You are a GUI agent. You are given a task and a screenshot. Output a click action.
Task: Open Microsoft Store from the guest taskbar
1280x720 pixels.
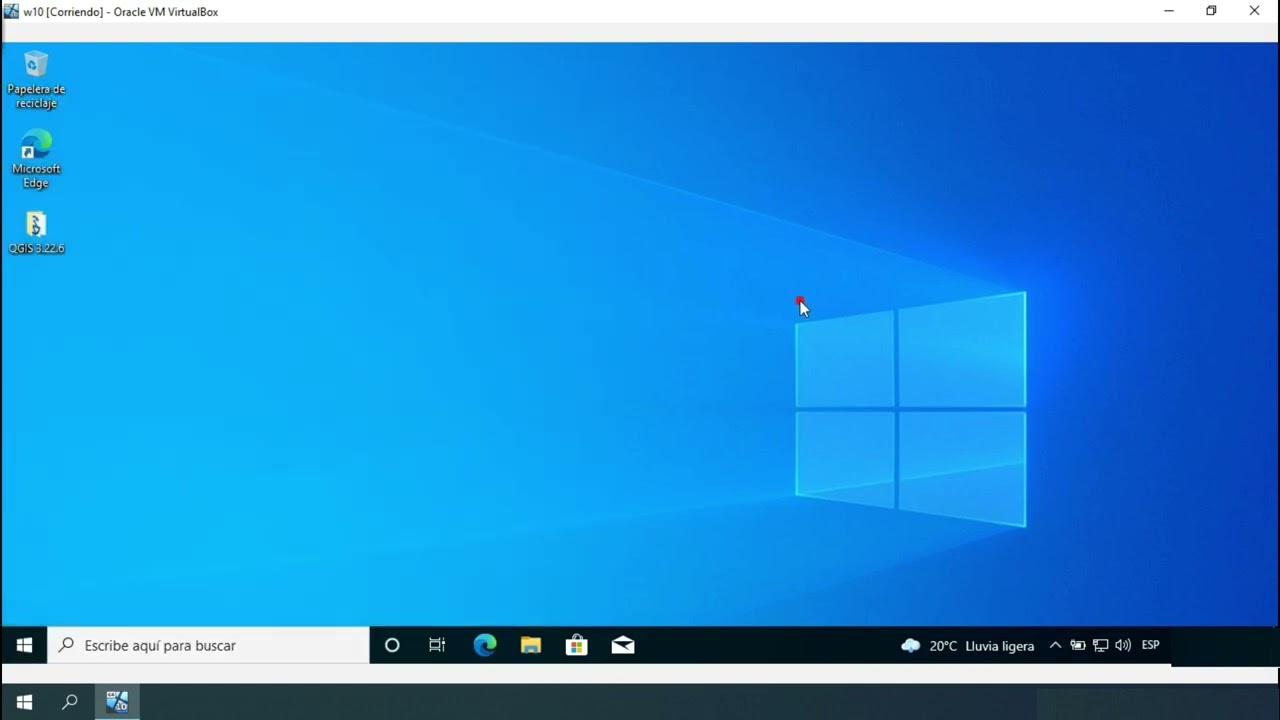(577, 645)
